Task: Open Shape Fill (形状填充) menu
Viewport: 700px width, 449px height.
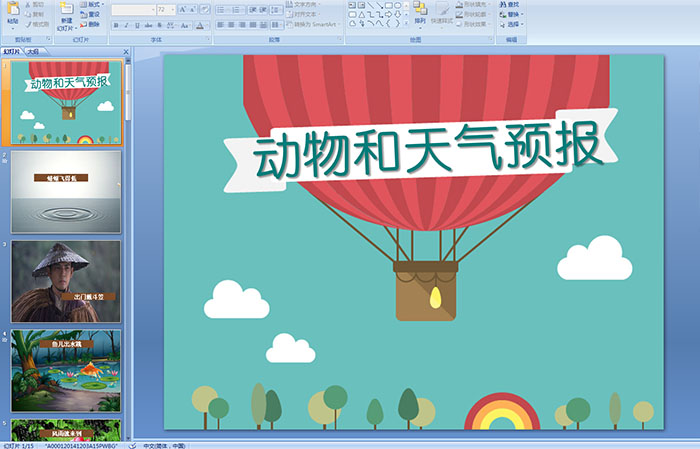Action: pyautogui.click(x=473, y=4)
